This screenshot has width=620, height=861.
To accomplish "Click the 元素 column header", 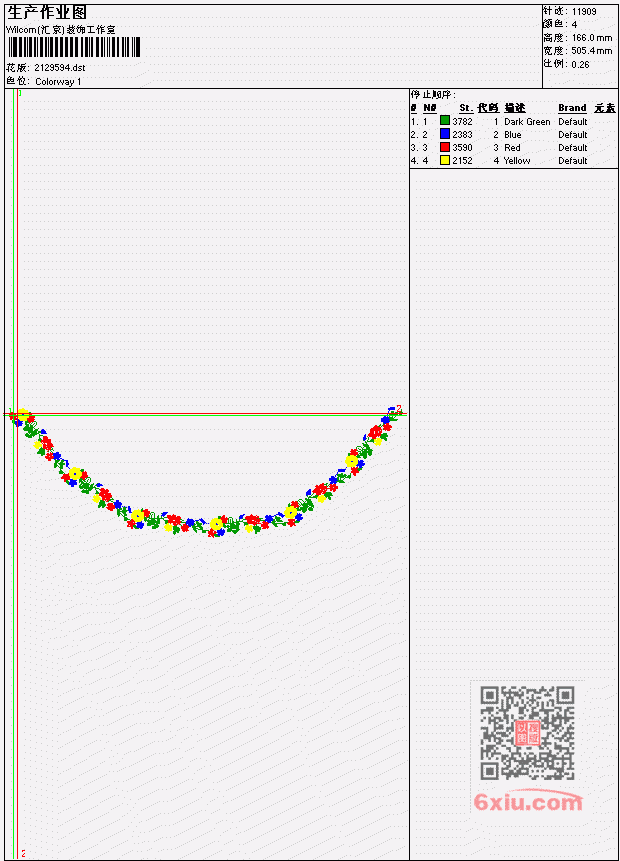I will click(605, 108).
